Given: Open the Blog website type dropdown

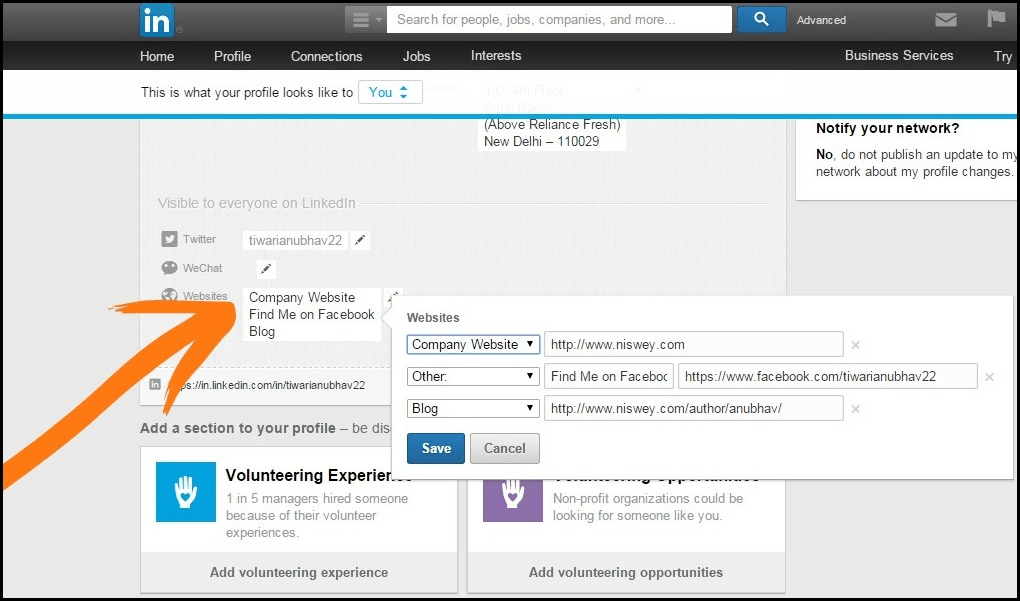Looking at the screenshot, I should pos(473,408).
